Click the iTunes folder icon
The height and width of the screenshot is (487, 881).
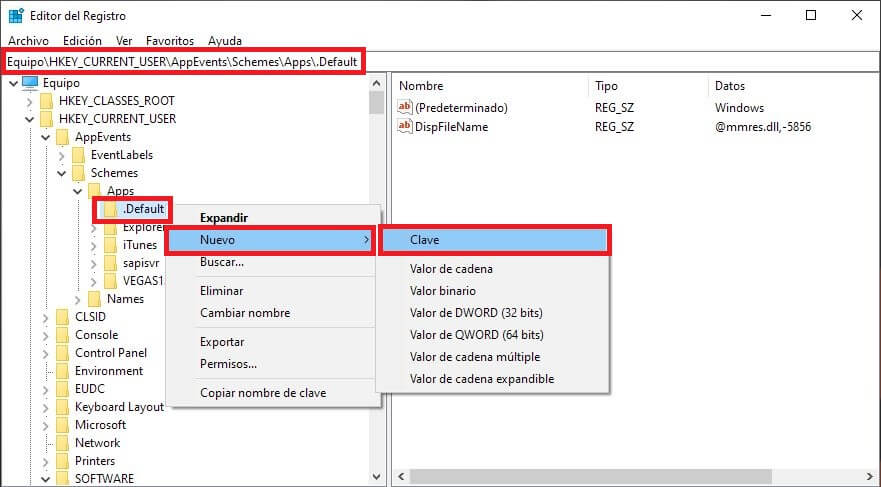click(x=111, y=245)
